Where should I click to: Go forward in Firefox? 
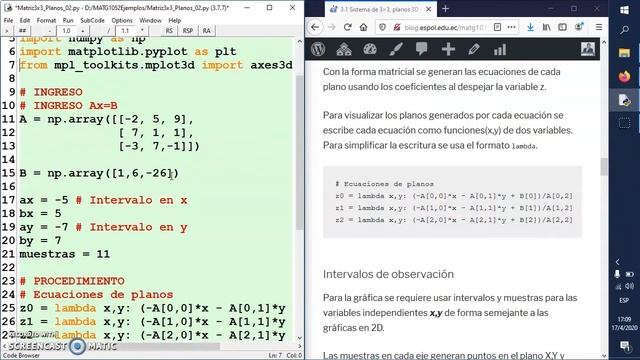point(331,27)
